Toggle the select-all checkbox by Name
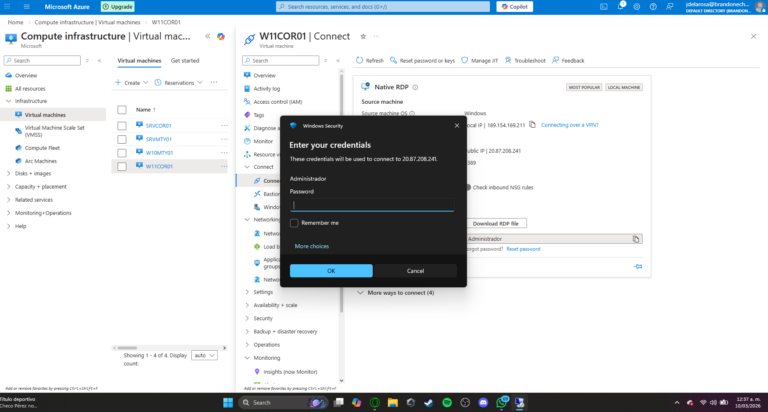 pyautogui.click(x=122, y=110)
